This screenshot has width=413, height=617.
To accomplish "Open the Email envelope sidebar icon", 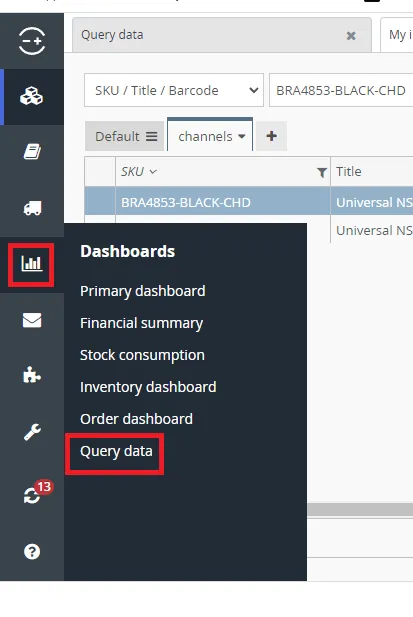I will pos(32,320).
